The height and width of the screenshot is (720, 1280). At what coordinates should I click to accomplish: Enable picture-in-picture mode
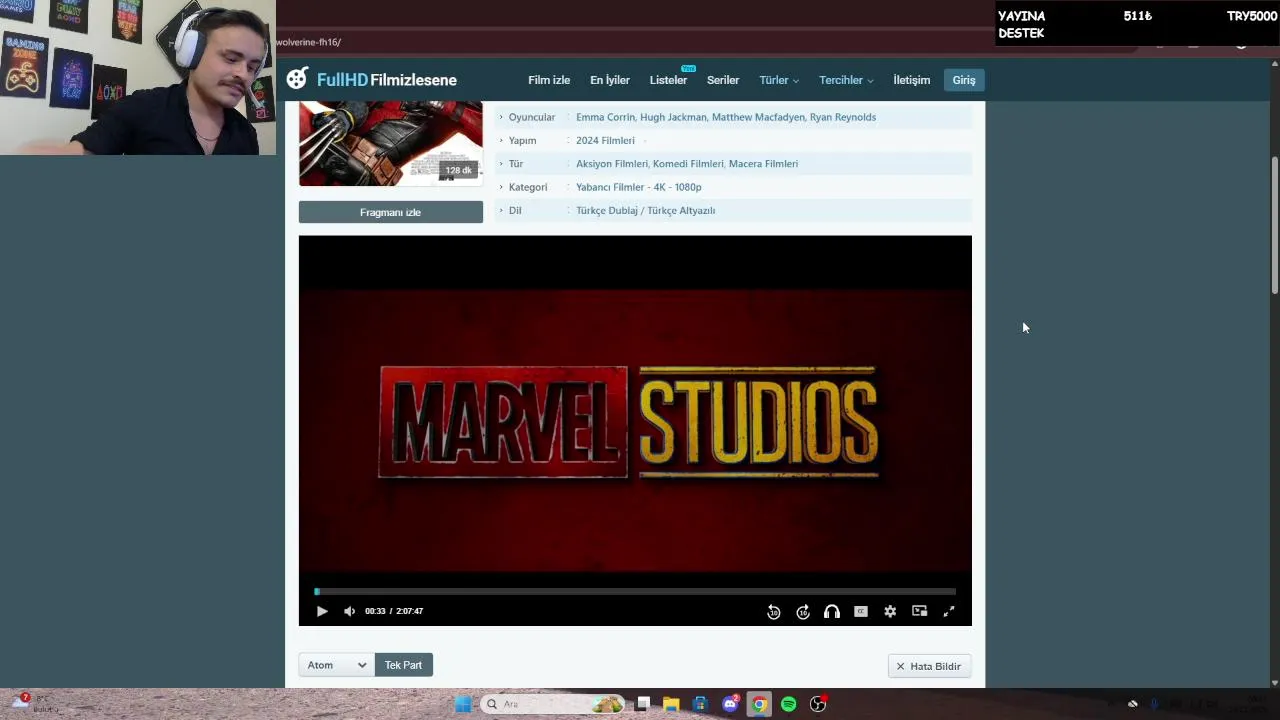tap(920, 611)
